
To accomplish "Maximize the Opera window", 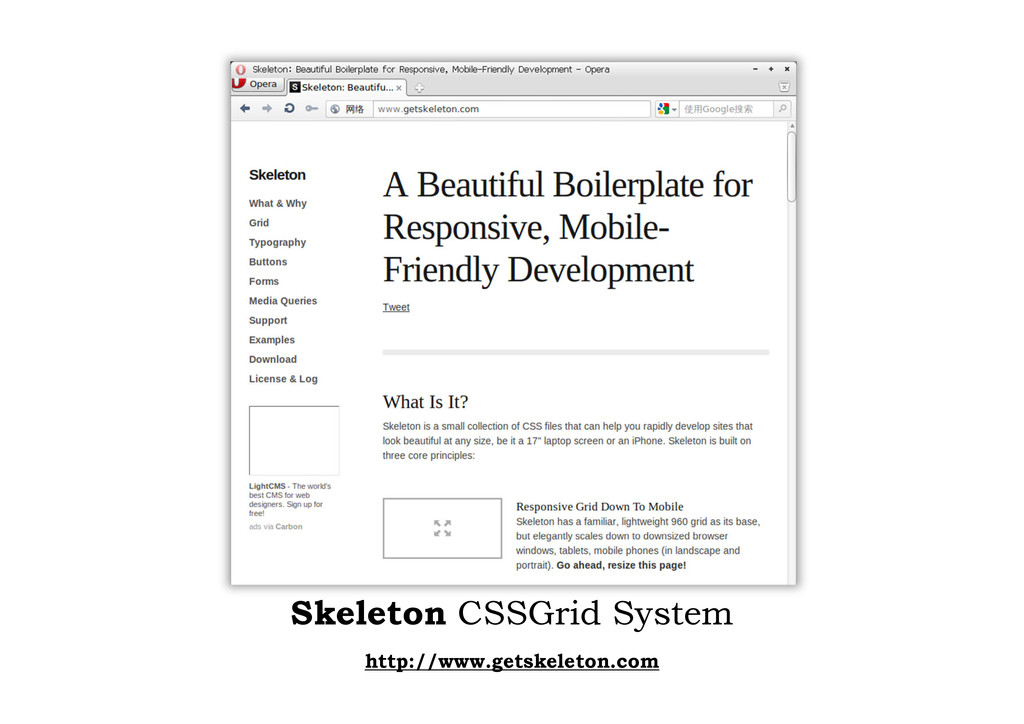I will point(771,69).
